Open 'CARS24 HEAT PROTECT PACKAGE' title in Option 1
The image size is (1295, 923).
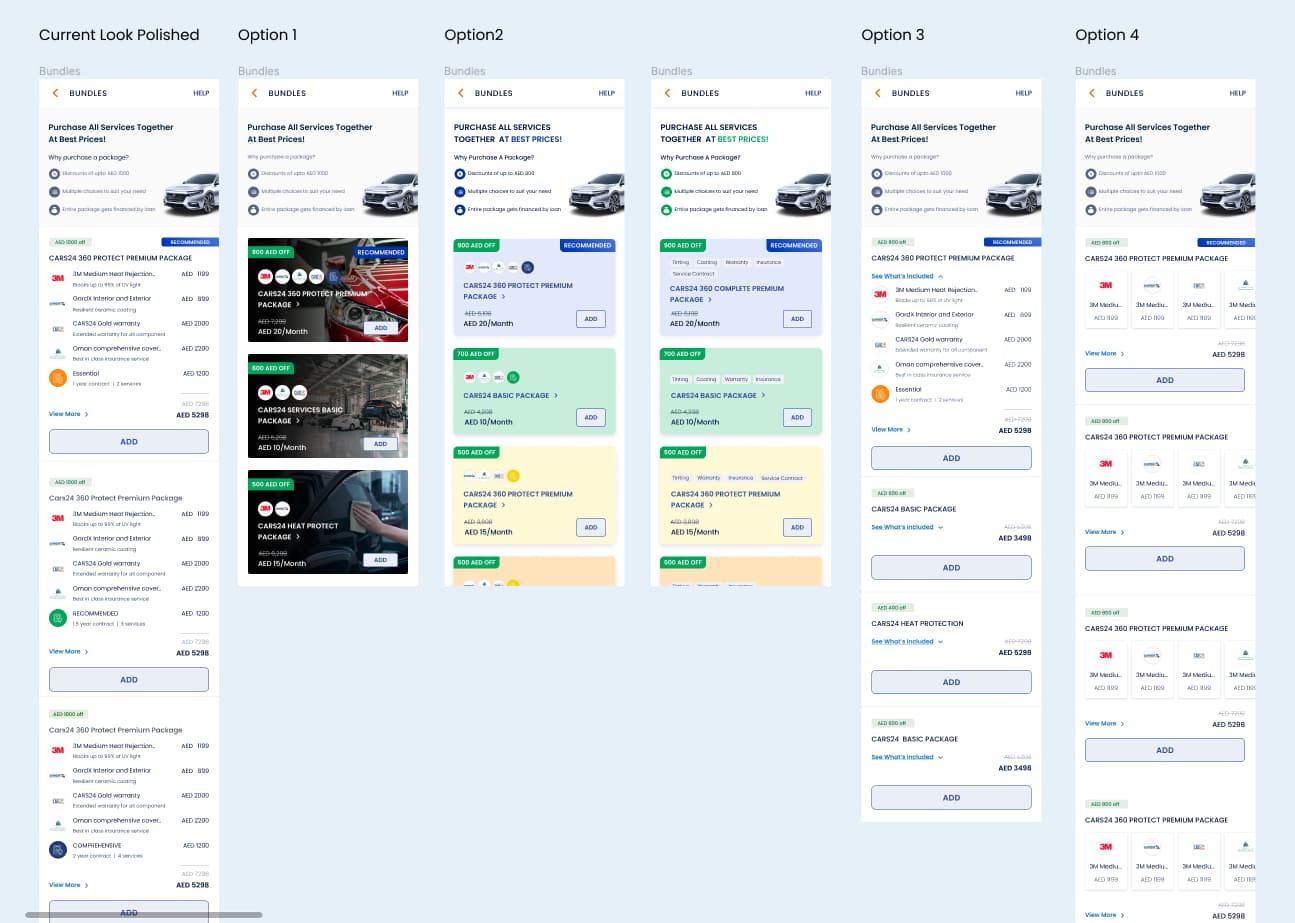pos(298,531)
